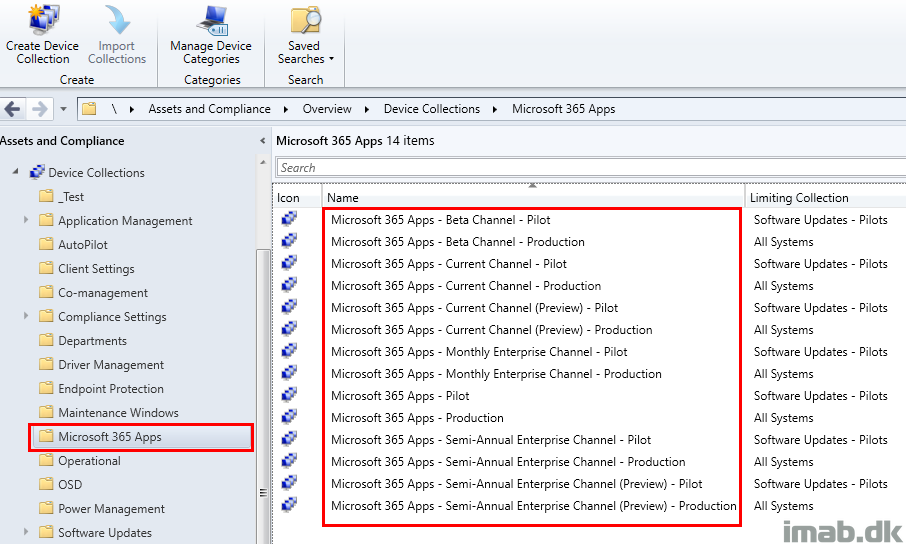Expand the Application Management folder
Screen dimensions: 906x544
tap(26, 220)
